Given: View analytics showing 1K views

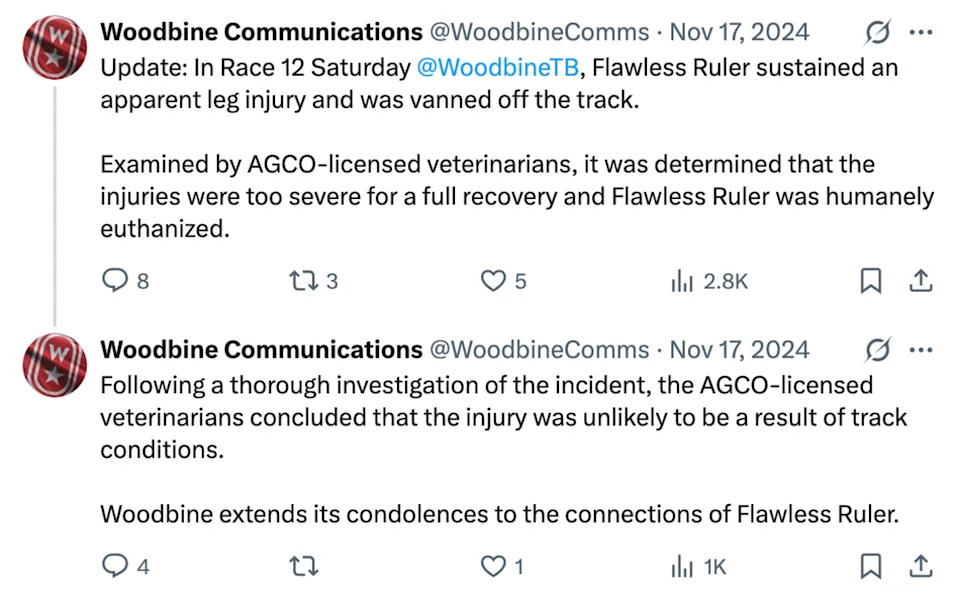Looking at the screenshot, I should 699,566.
